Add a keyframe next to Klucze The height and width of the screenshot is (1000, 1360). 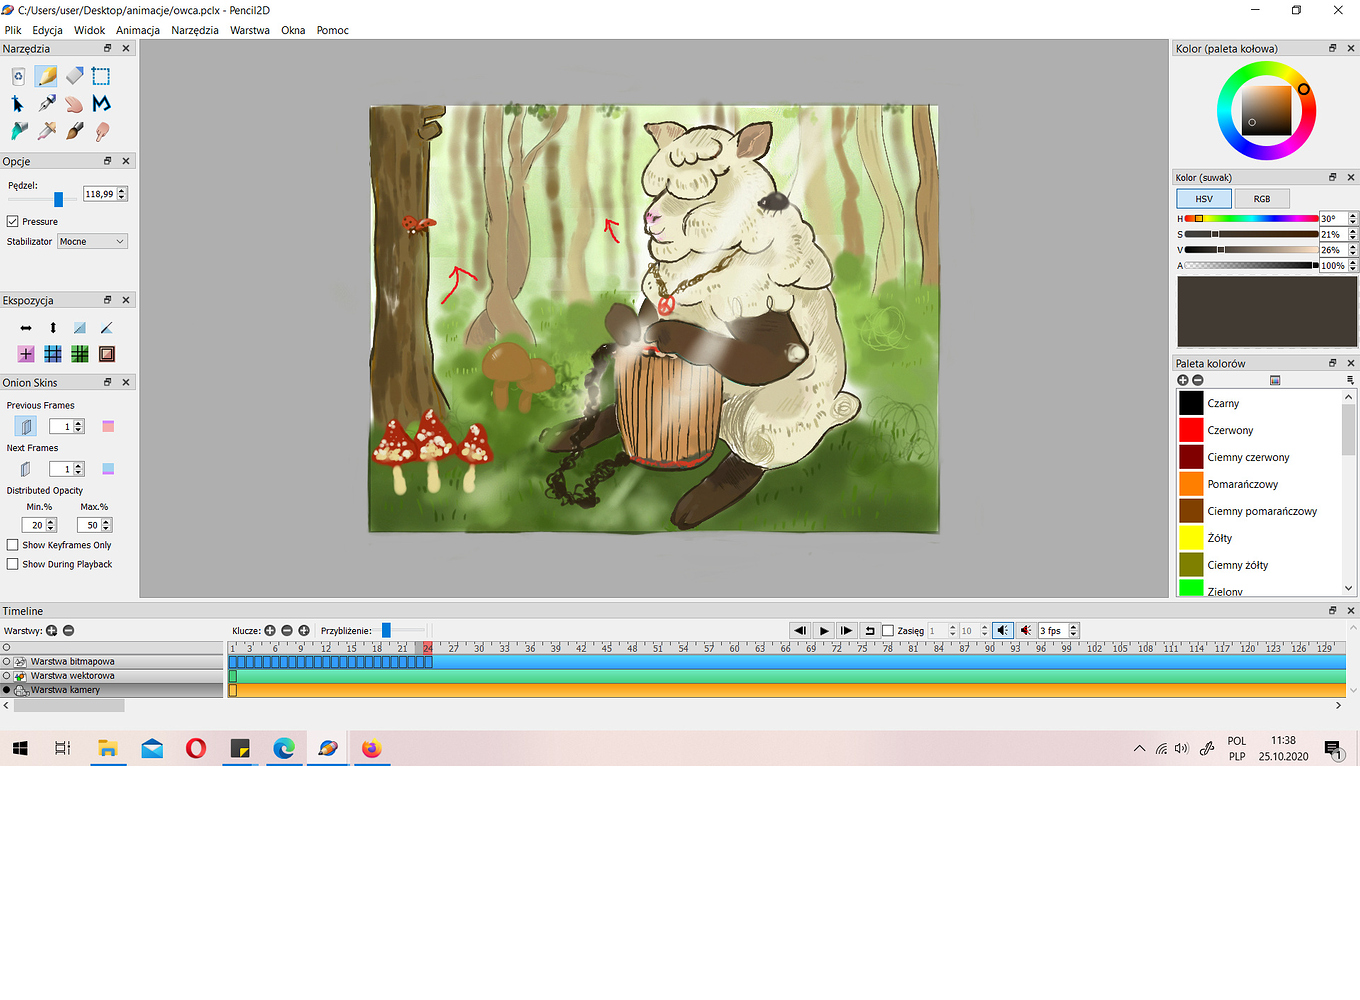[x=270, y=630]
